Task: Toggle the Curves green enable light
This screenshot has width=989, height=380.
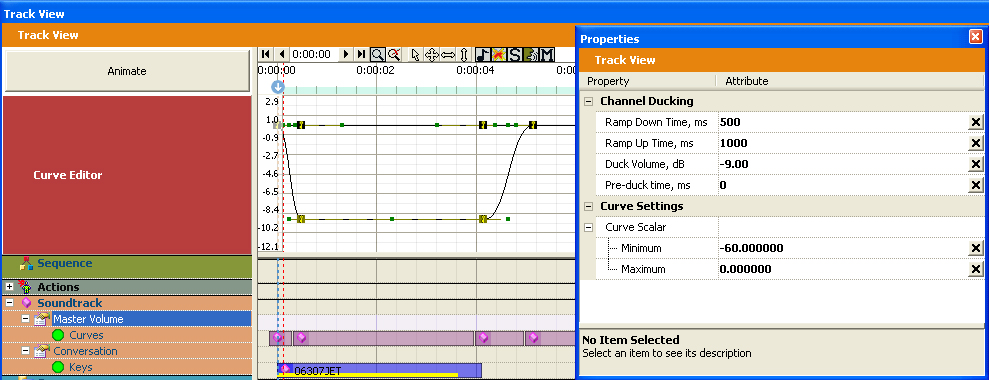Action: 58,335
